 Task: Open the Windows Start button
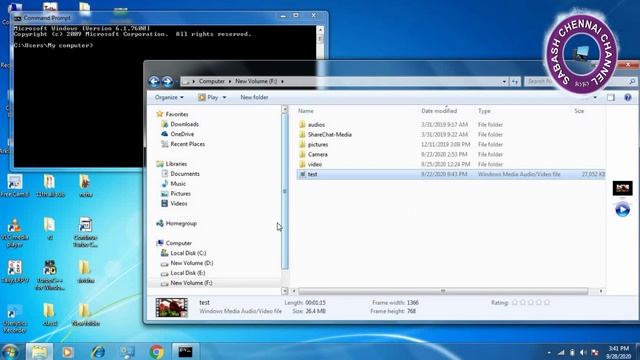[10, 351]
